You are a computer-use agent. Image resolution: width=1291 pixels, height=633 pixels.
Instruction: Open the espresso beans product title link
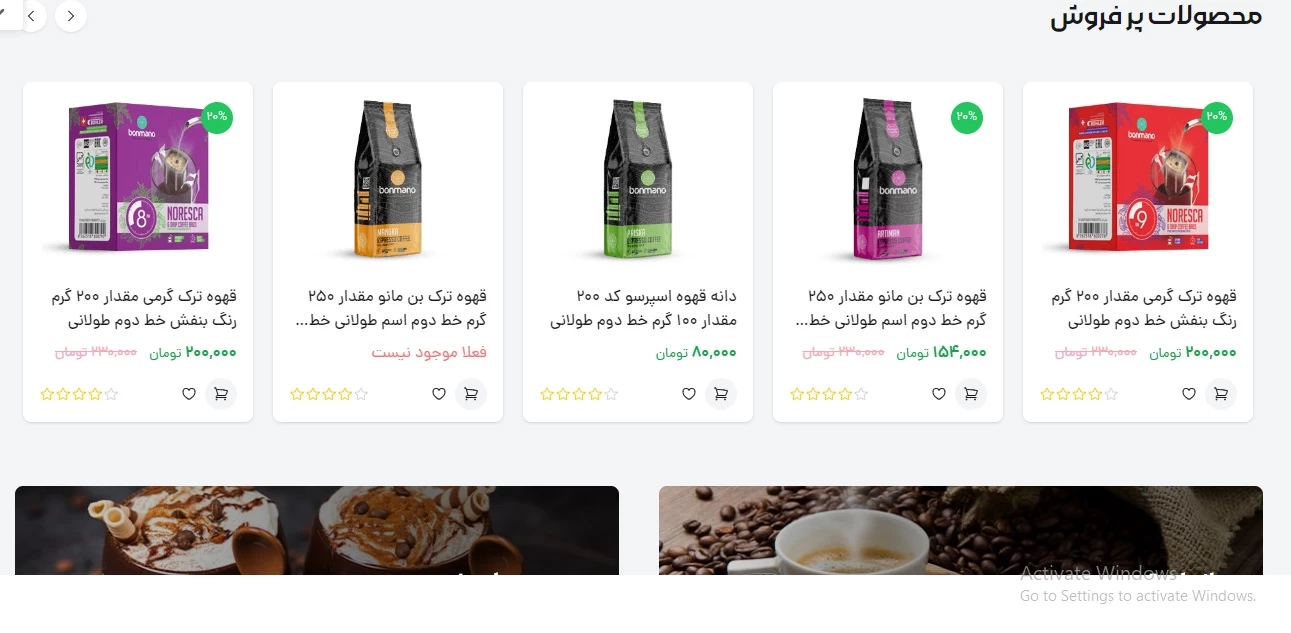coord(643,309)
